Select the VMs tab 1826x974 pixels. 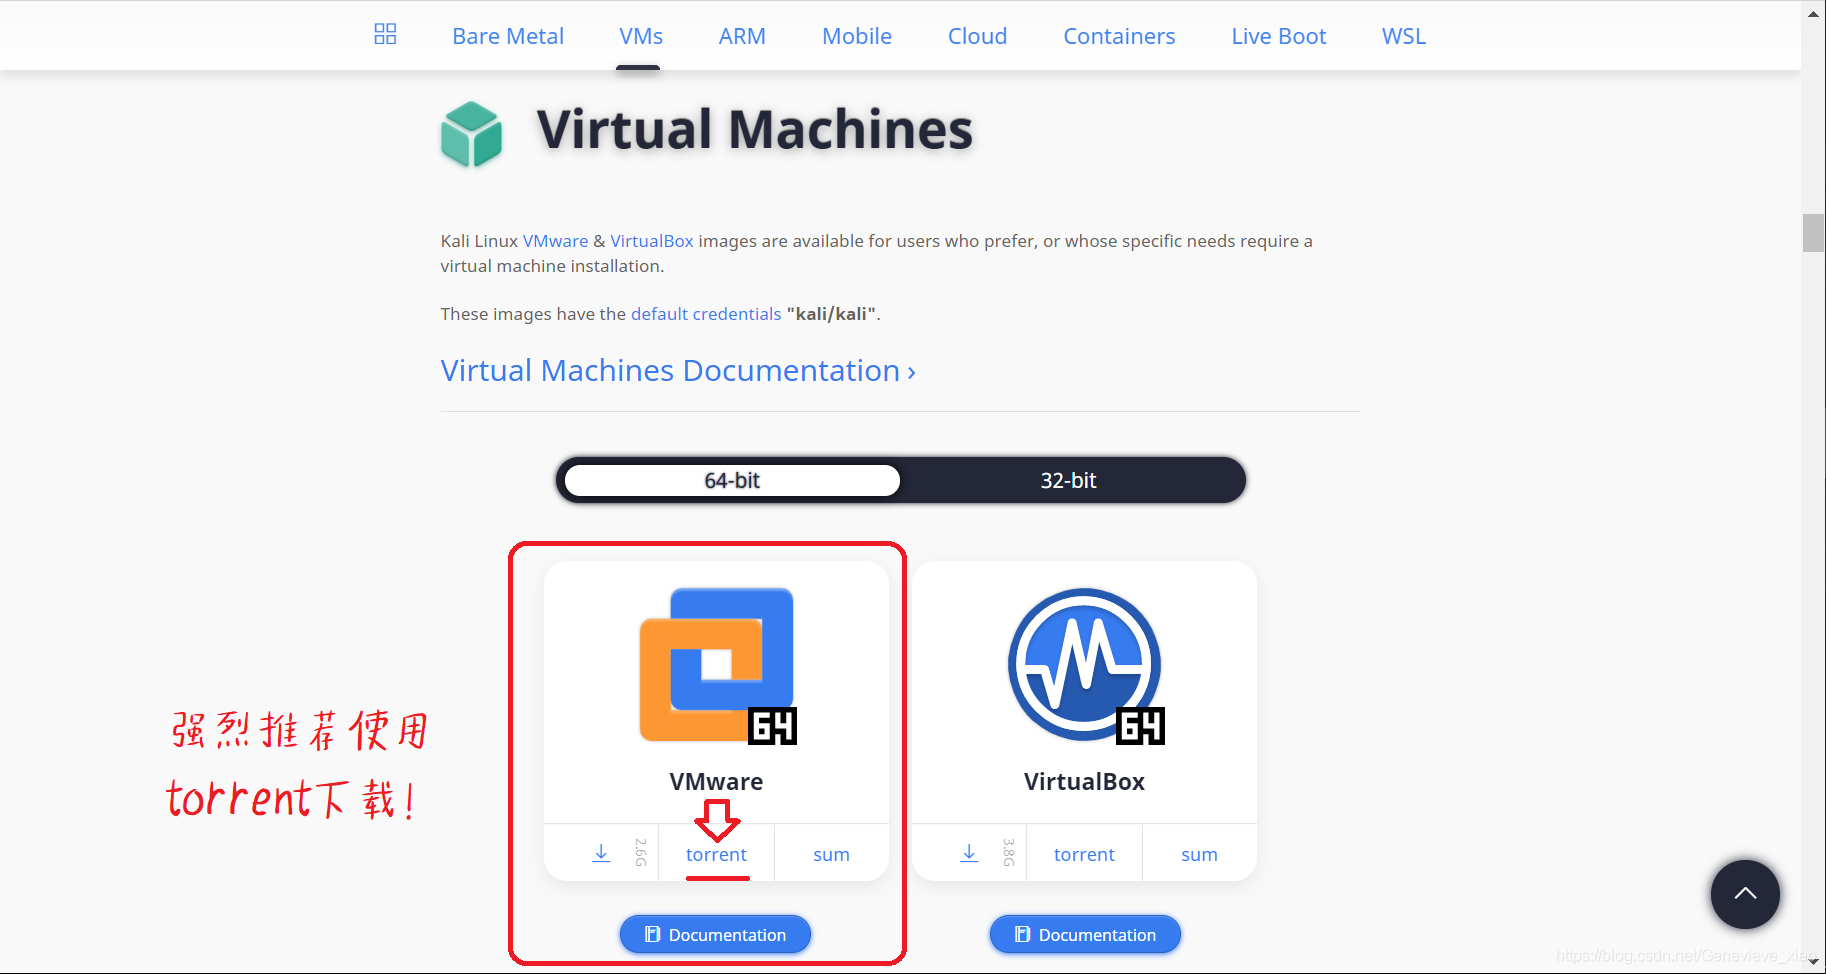point(641,36)
